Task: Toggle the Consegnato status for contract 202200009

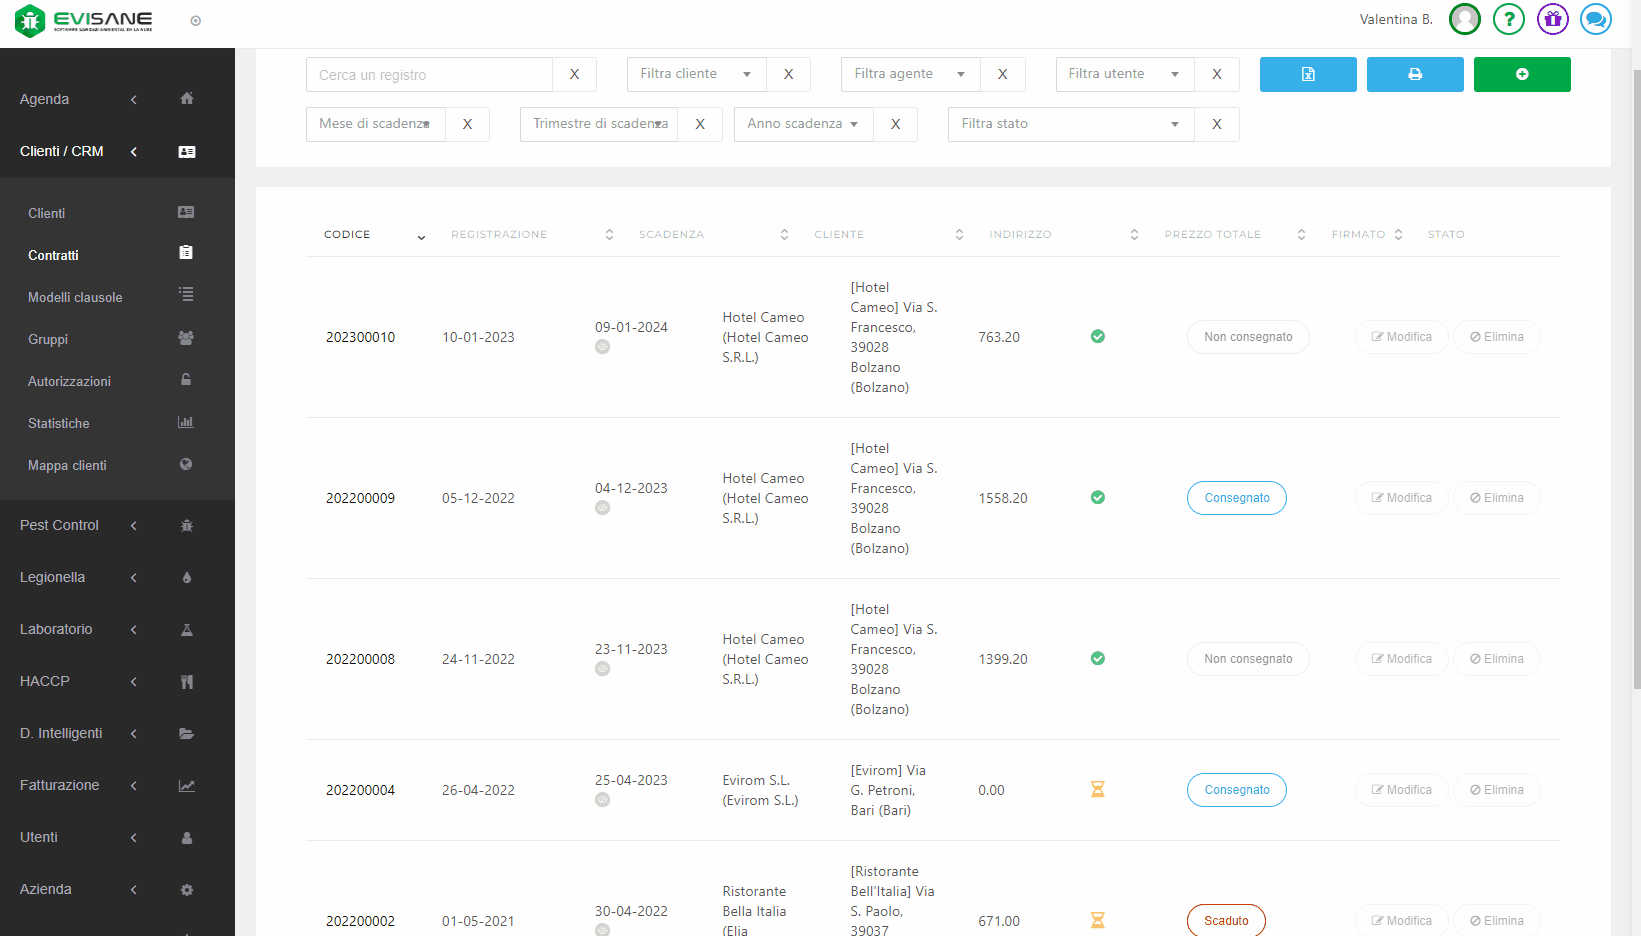Action: coord(1236,498)
